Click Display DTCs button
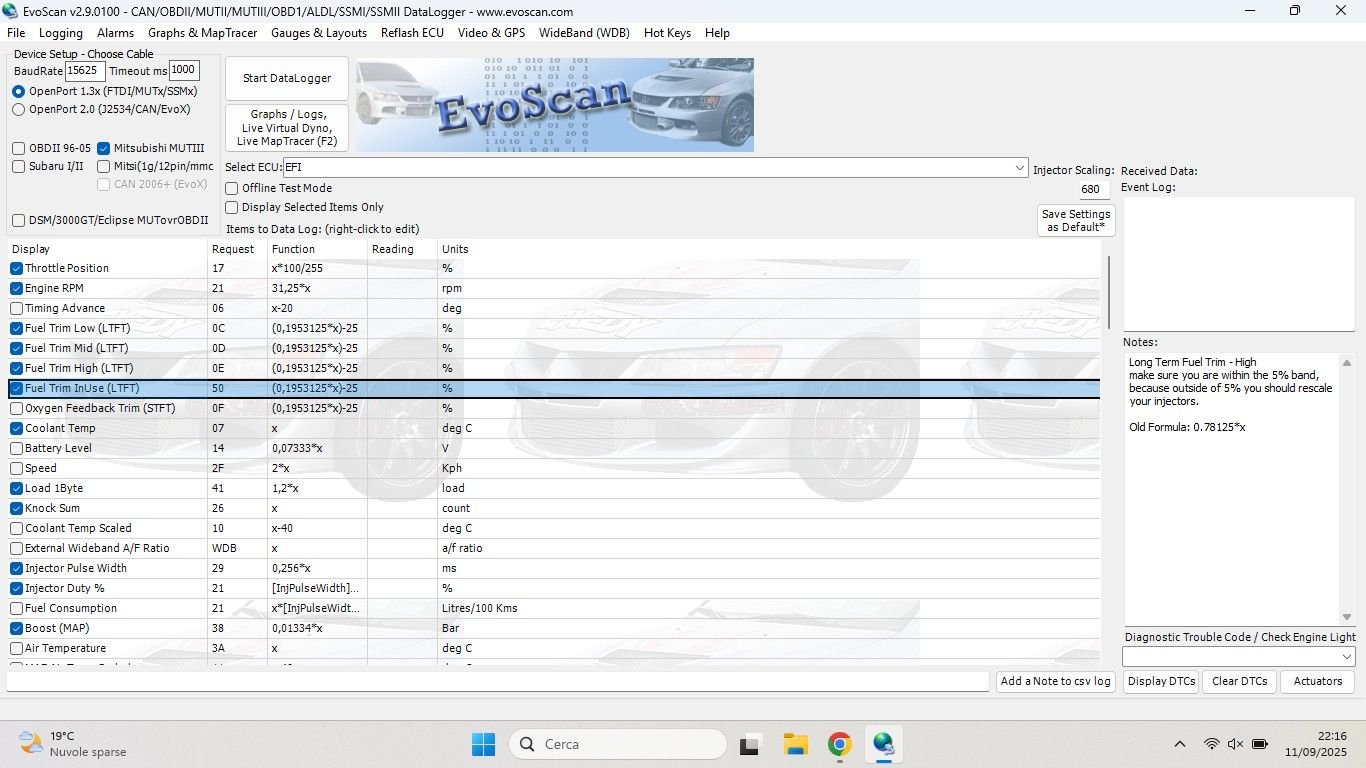Image resolution: width=1366 pixels, height=768 pixels. click(x=1161, y=681)
